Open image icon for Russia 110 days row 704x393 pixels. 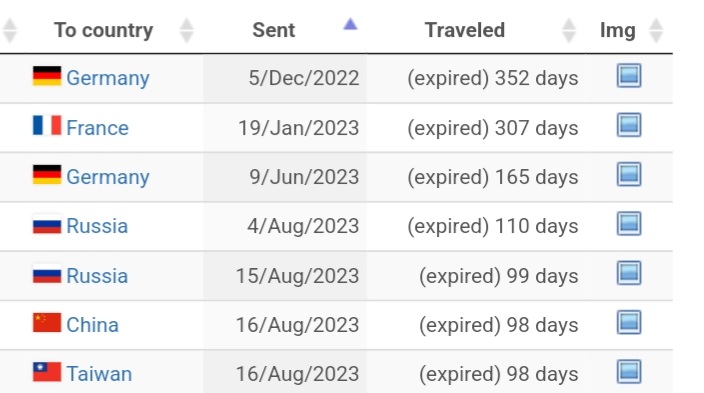tap(629, 224)
